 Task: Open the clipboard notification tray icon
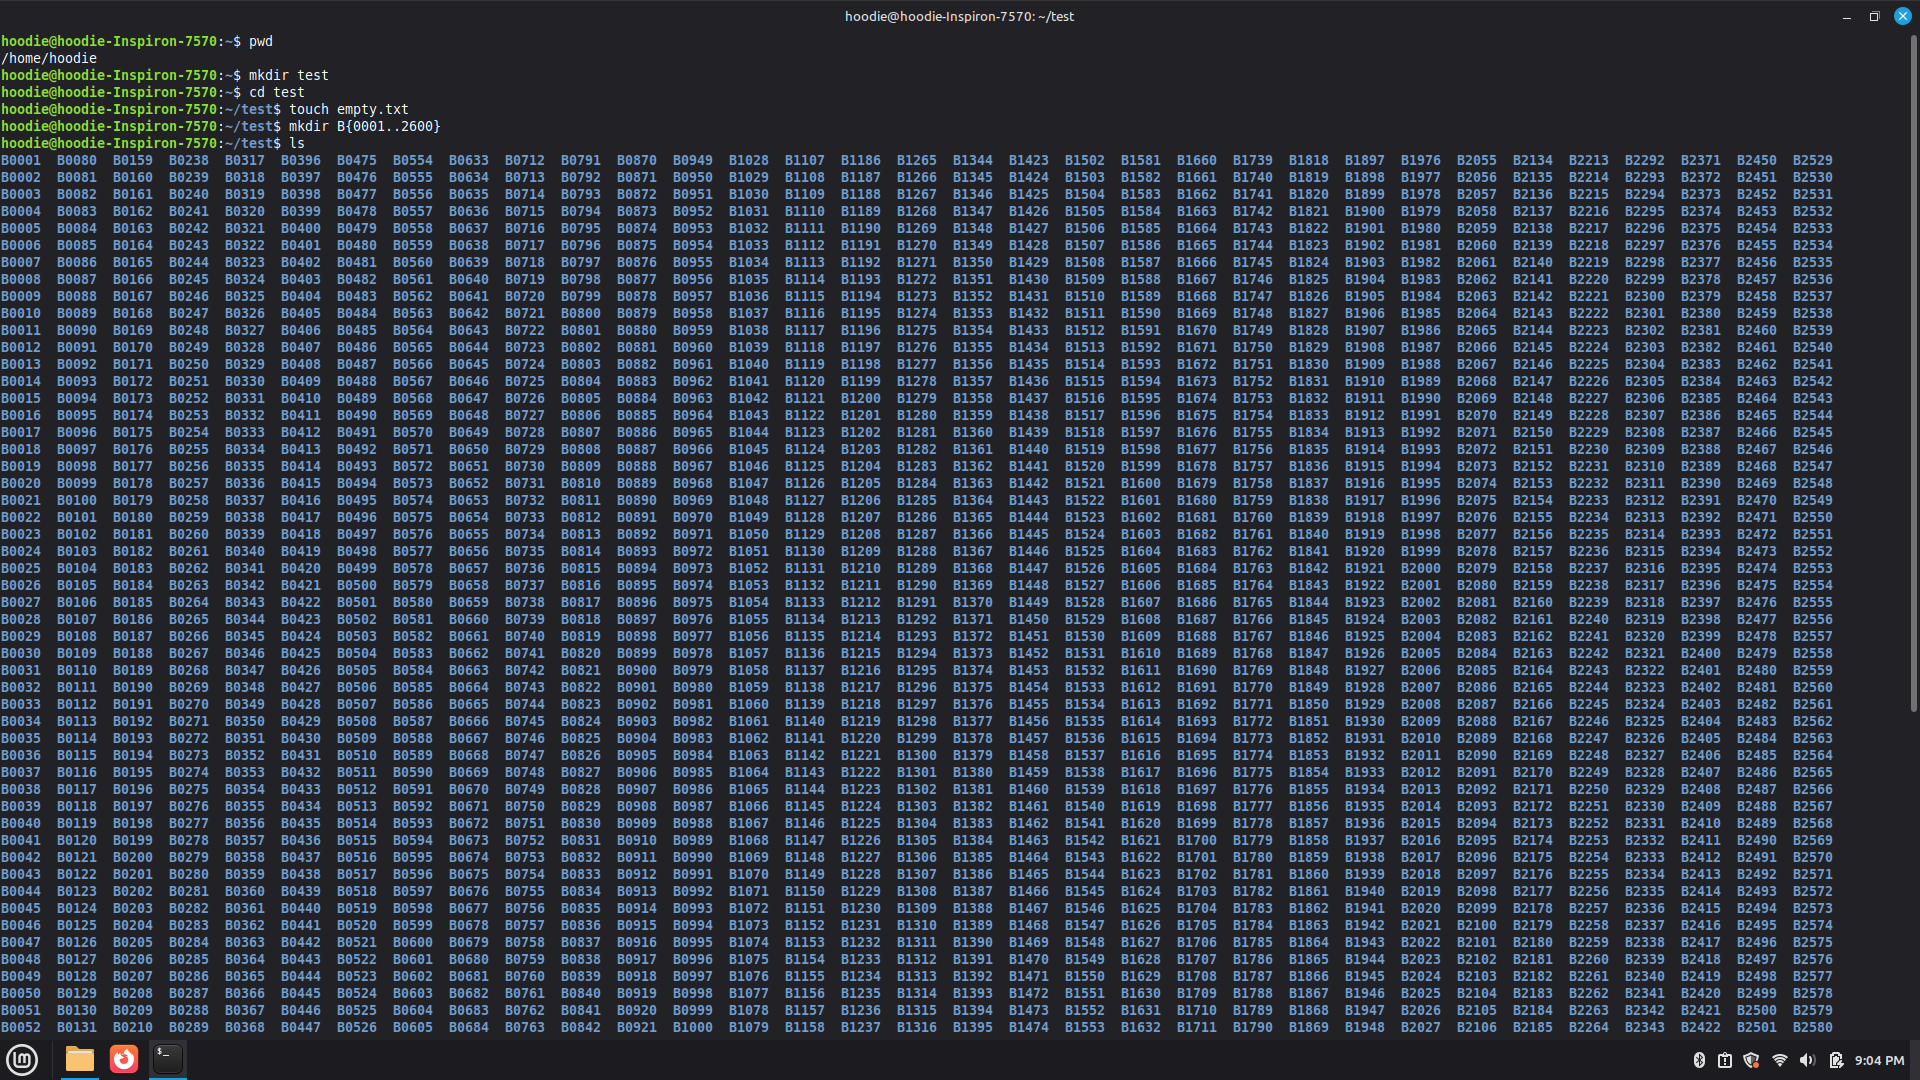point(1725,1060)
